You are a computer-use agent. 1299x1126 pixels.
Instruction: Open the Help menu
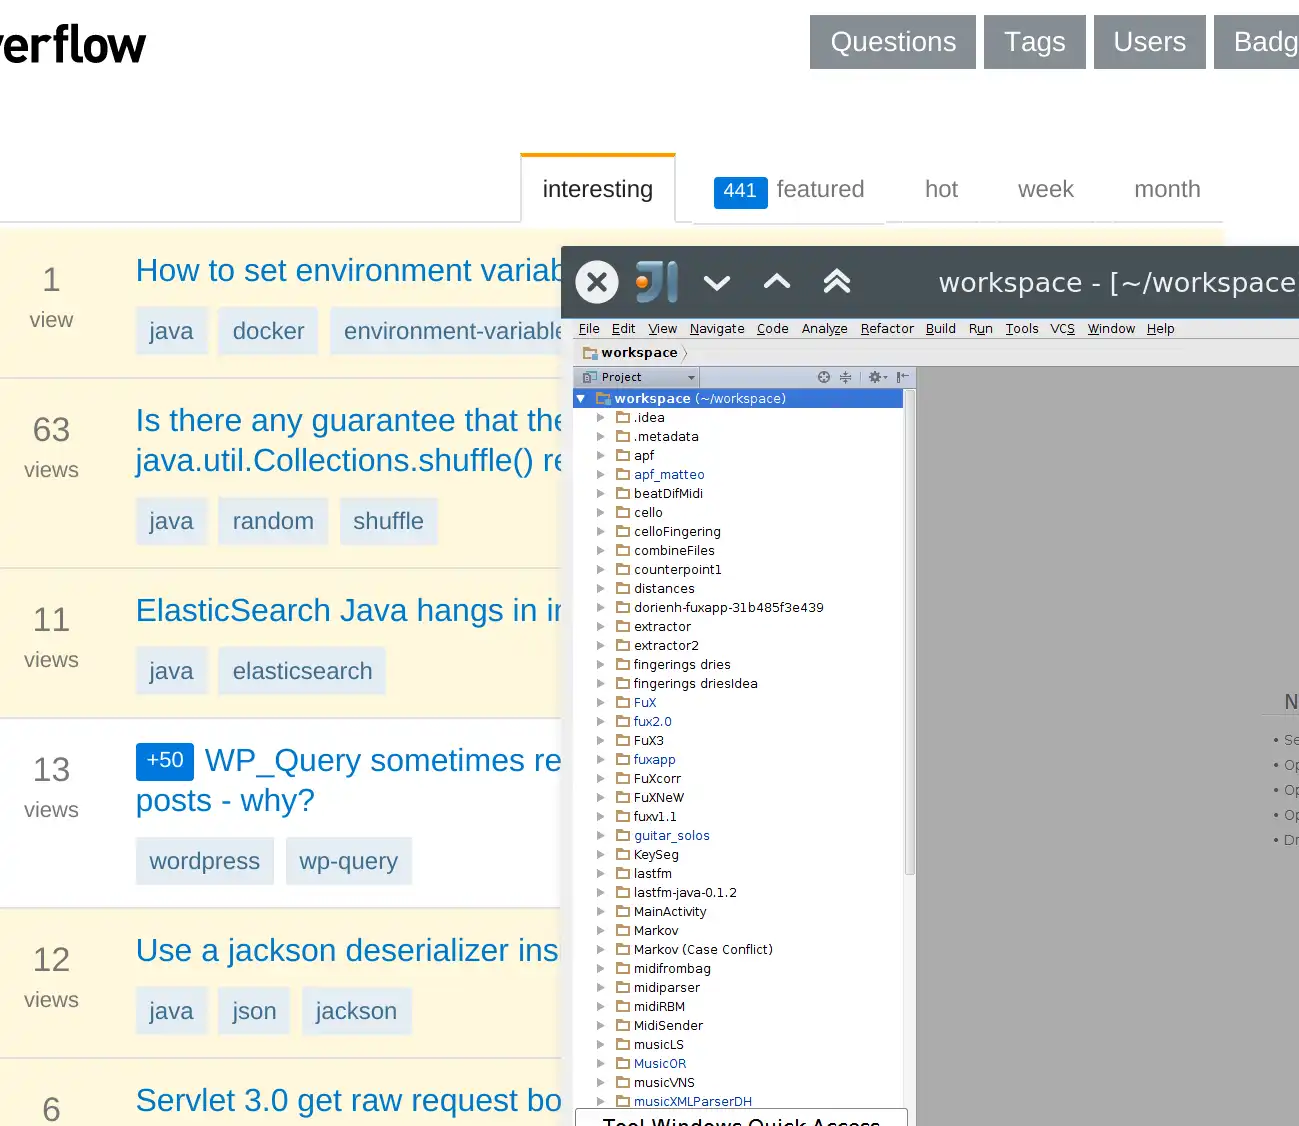1160,328
